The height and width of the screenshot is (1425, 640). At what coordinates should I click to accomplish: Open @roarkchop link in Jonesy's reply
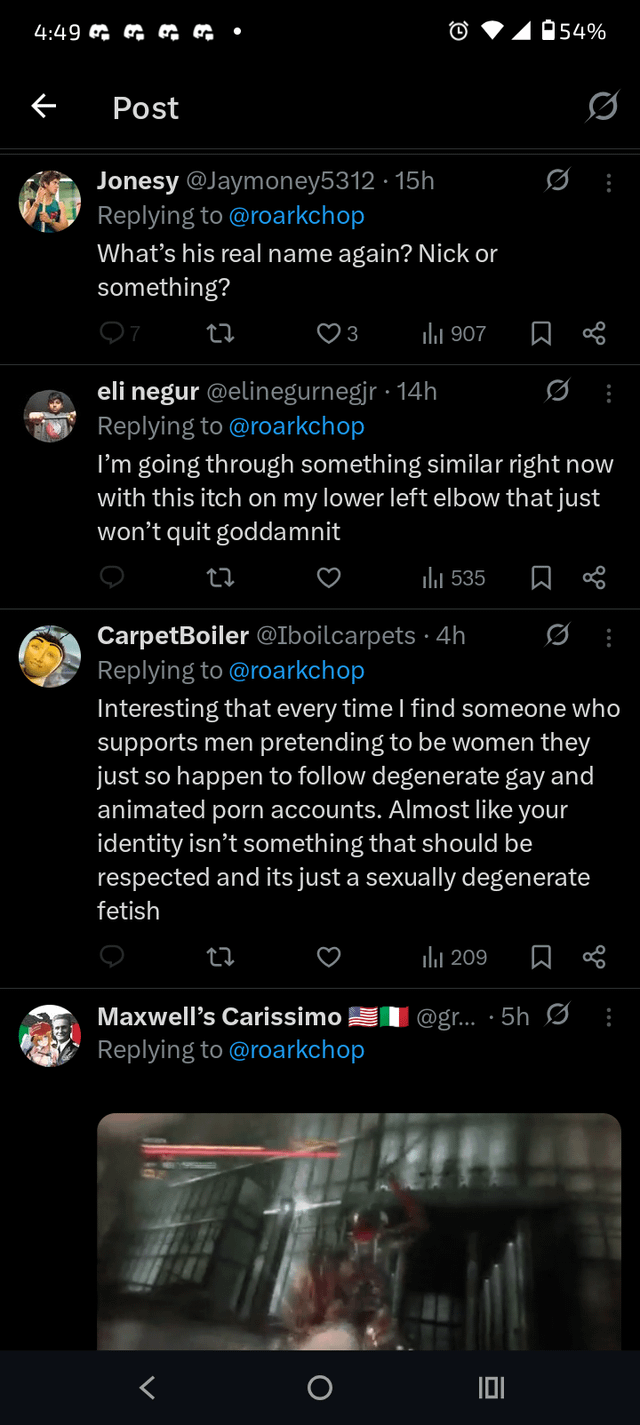[x=297, y=216]
